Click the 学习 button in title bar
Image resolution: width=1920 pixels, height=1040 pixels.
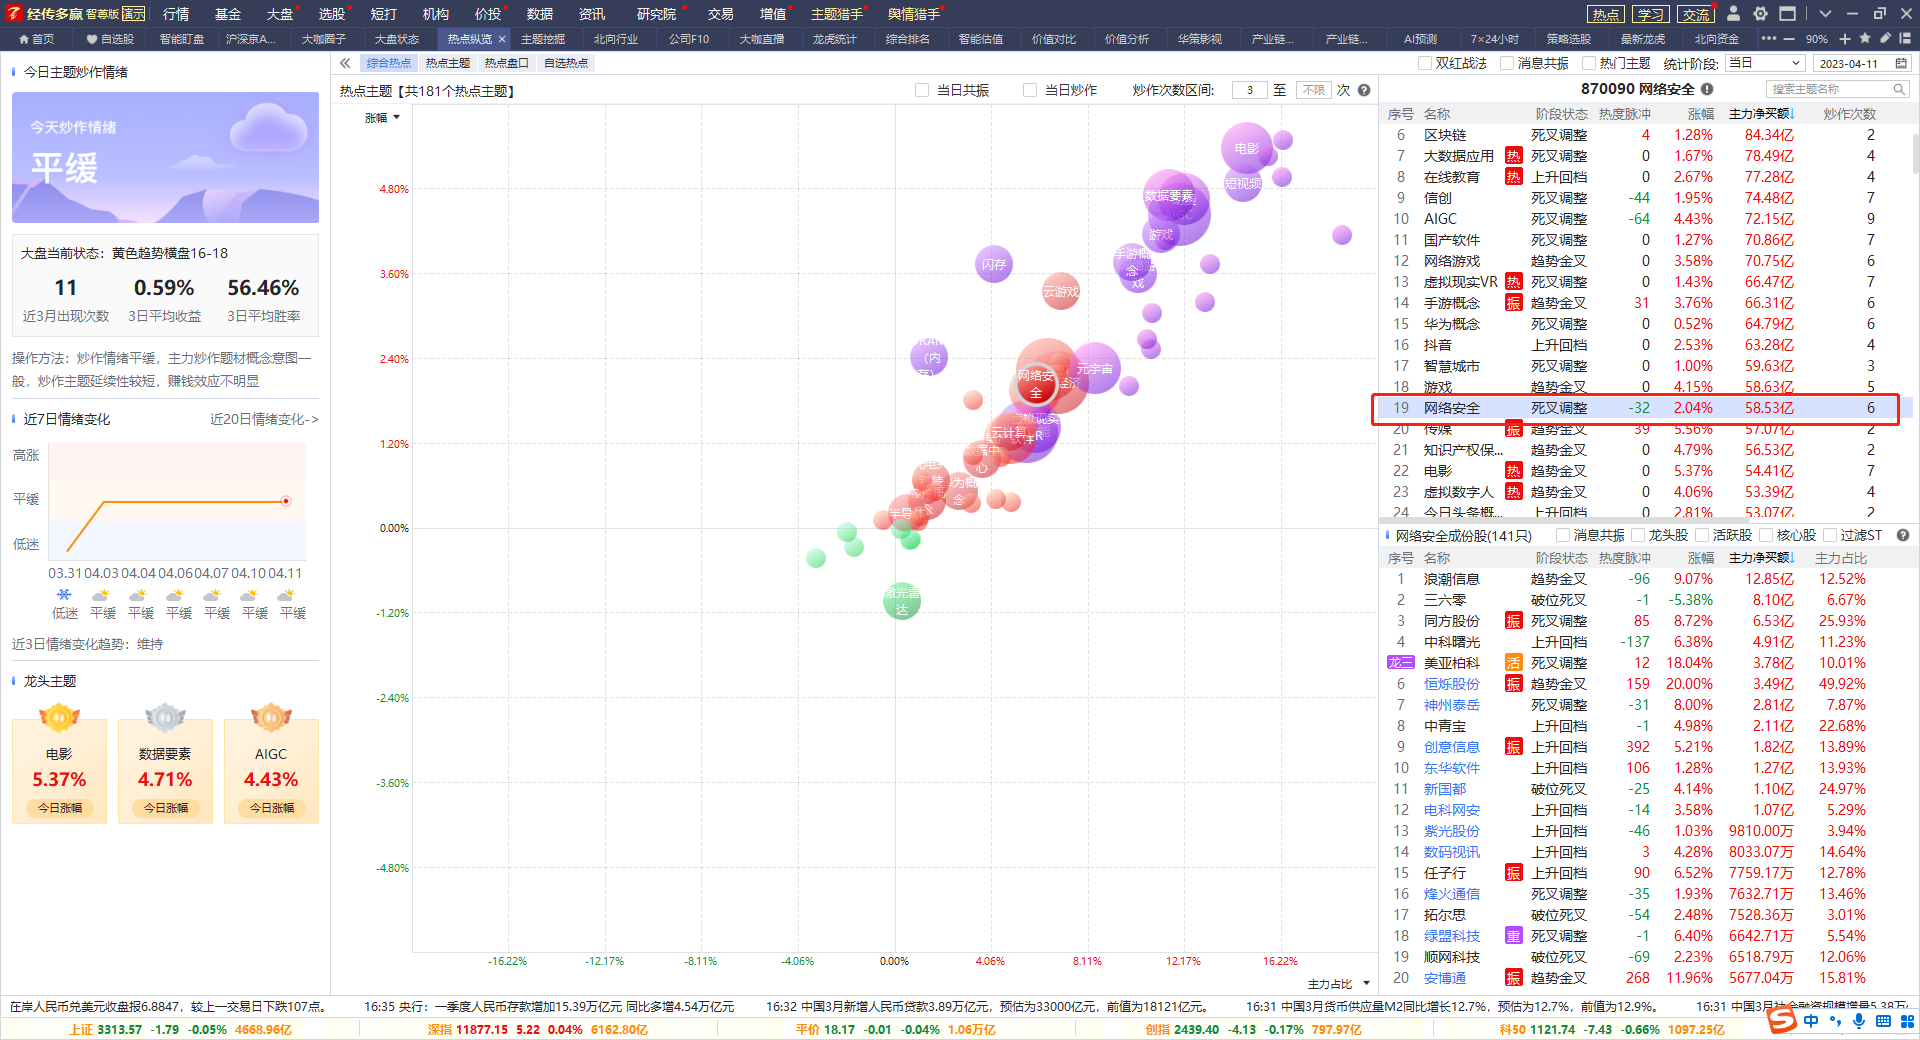click(1651, 14)
